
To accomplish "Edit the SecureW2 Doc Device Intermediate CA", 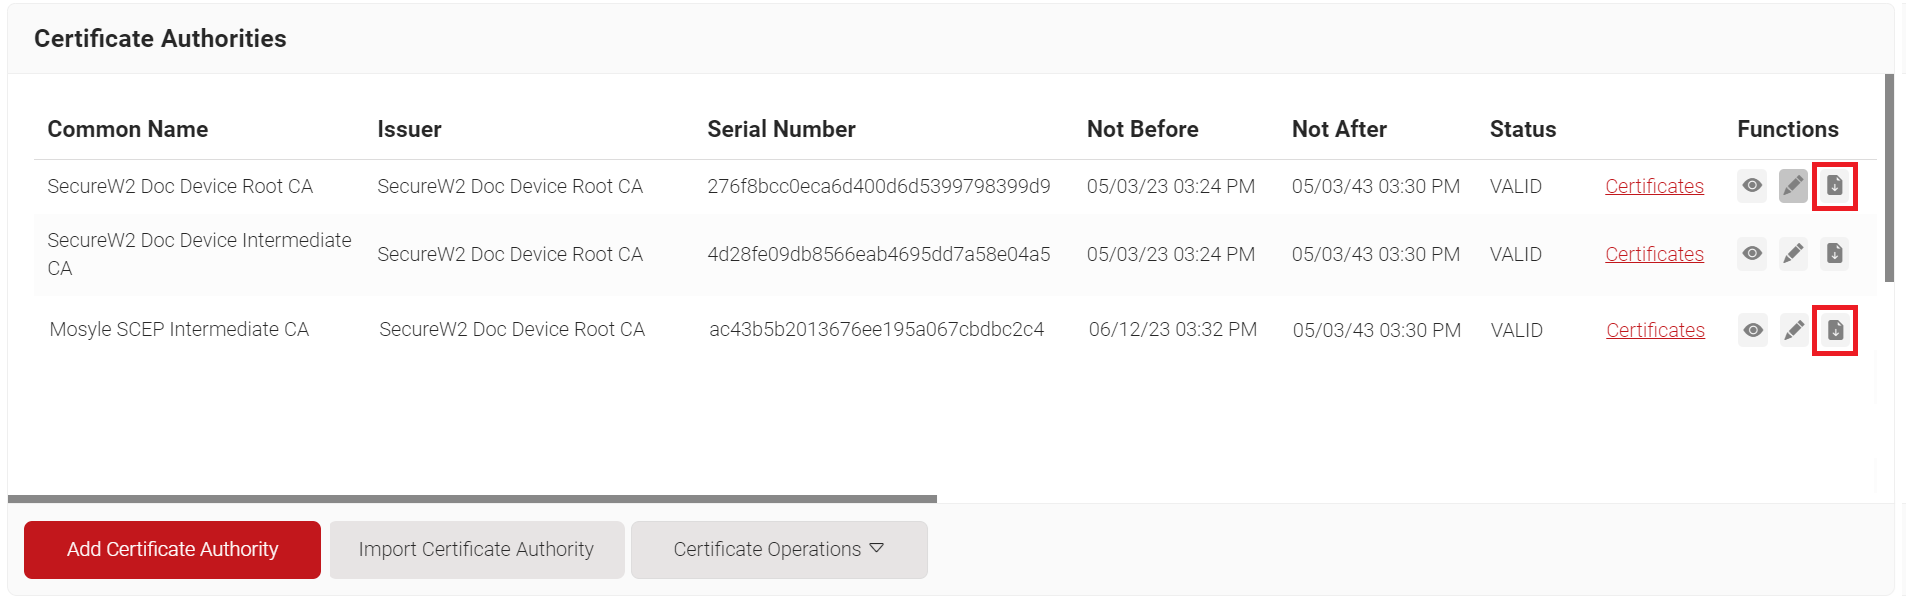I will point(1793,254).
